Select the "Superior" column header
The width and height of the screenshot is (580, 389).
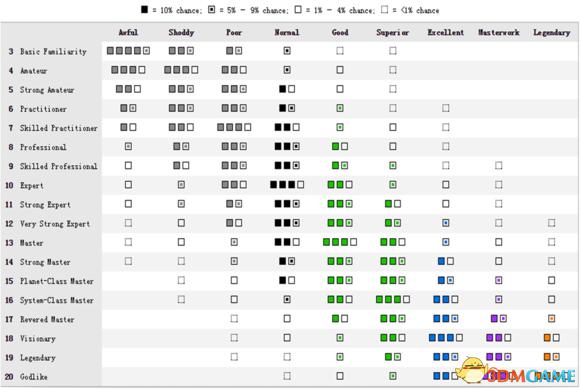point(393,32)
